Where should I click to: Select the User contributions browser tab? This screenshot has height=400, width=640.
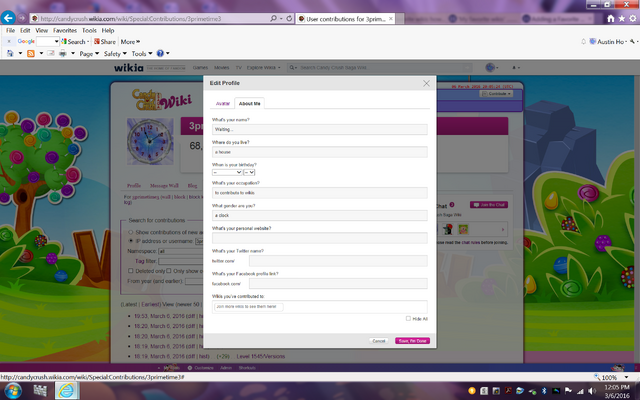click(345, 19)
